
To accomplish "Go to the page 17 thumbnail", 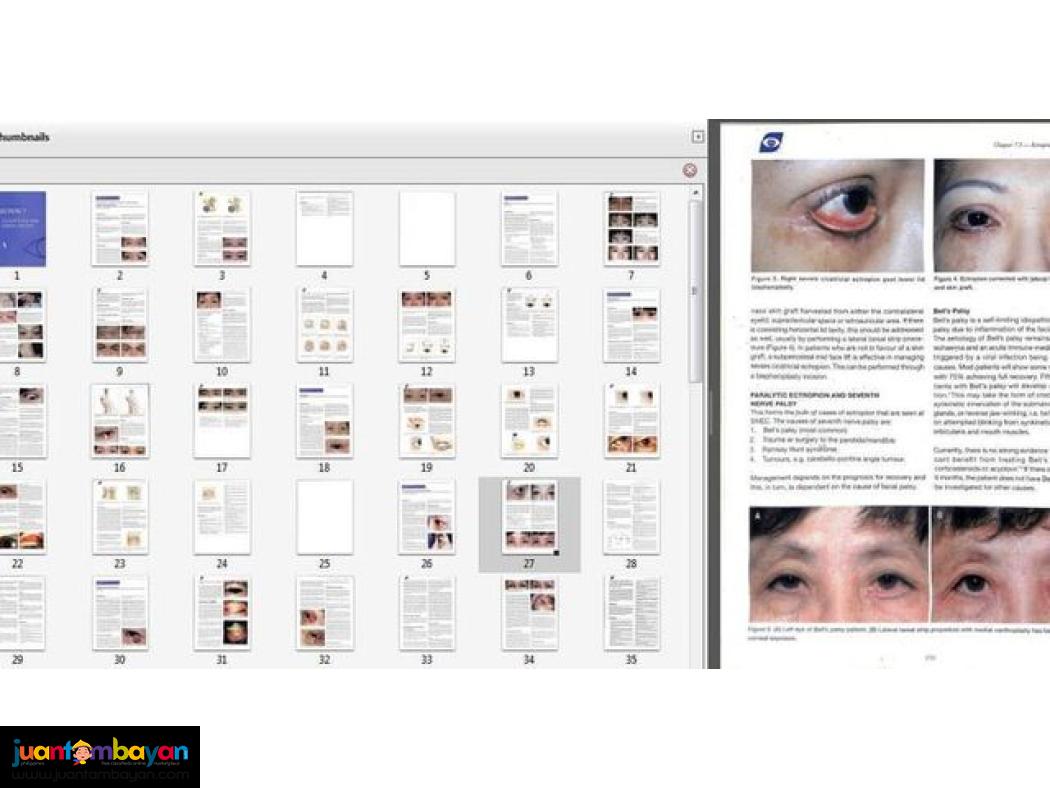I will tap(222, 421).
